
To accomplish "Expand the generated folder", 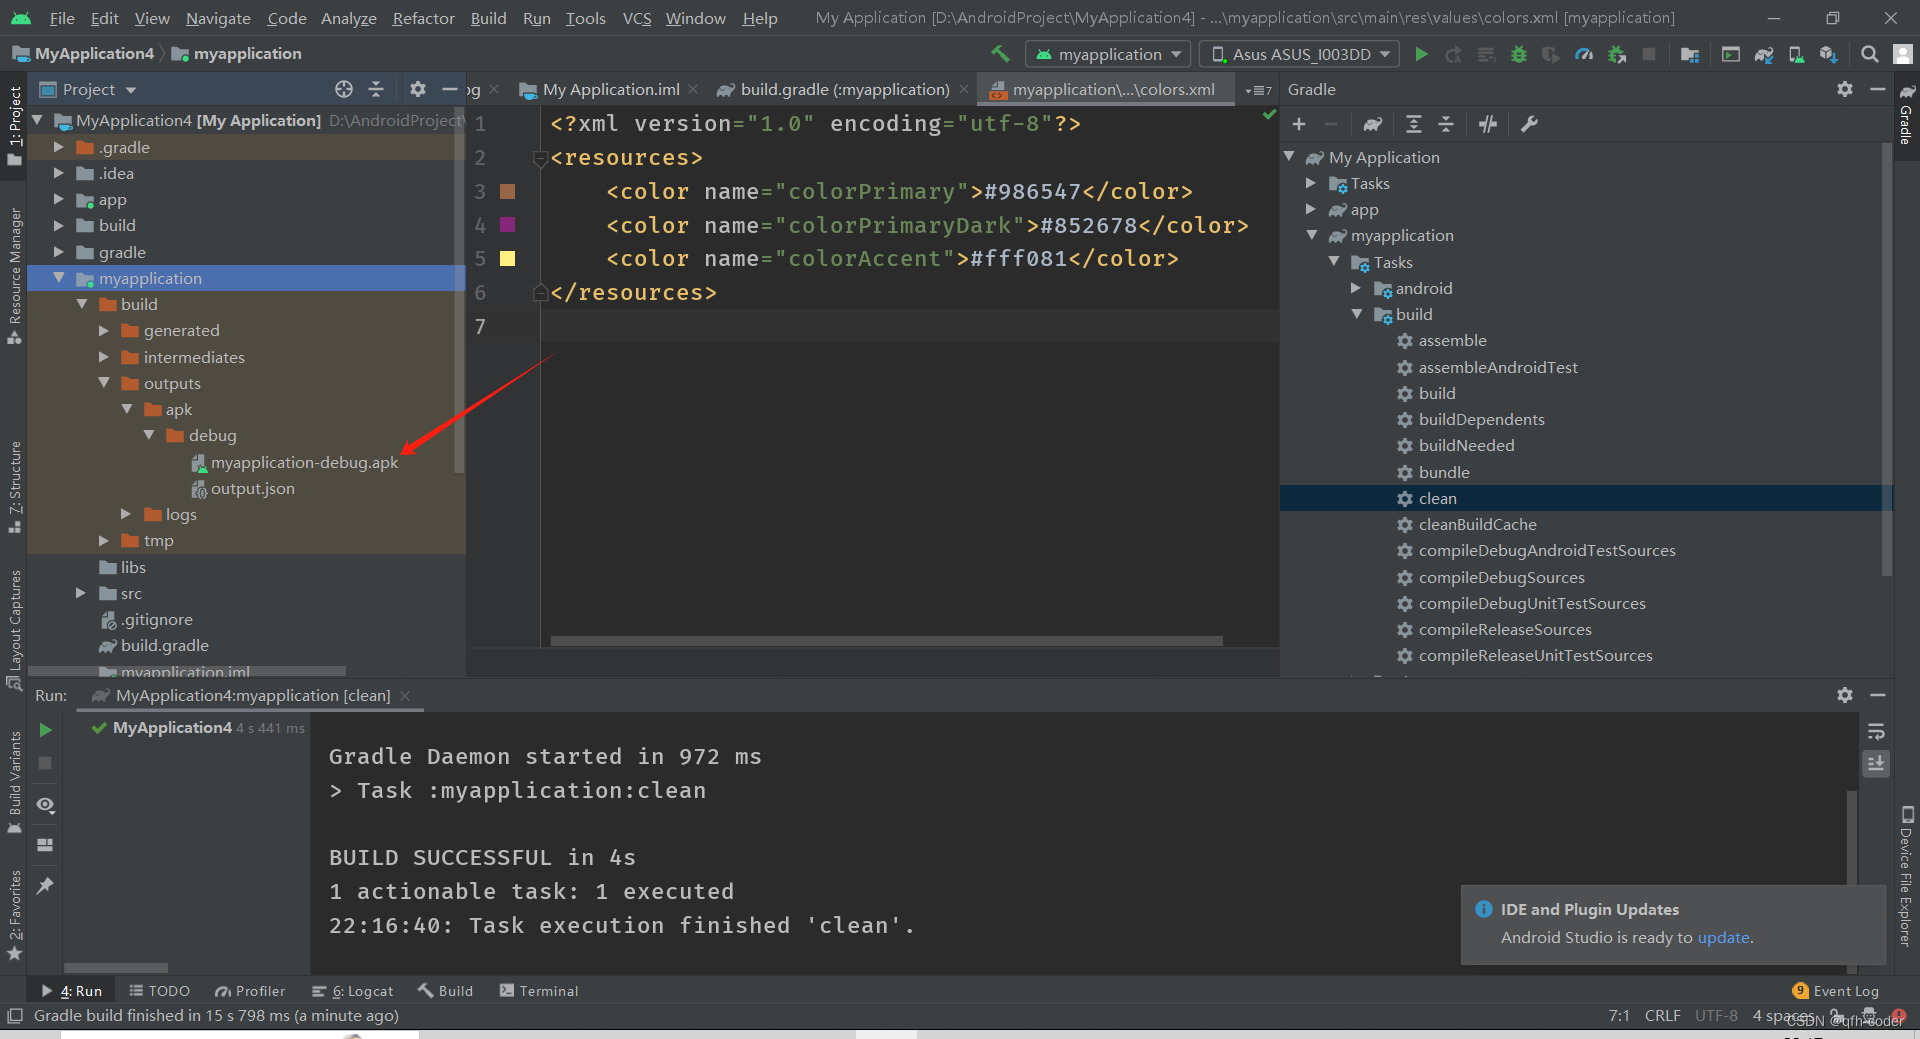I will click(x=103, y=330).
